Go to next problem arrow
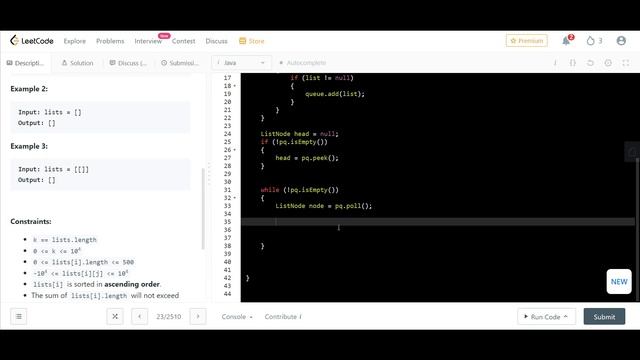Screen dimensions: 640x360 (x=198, y=316)
